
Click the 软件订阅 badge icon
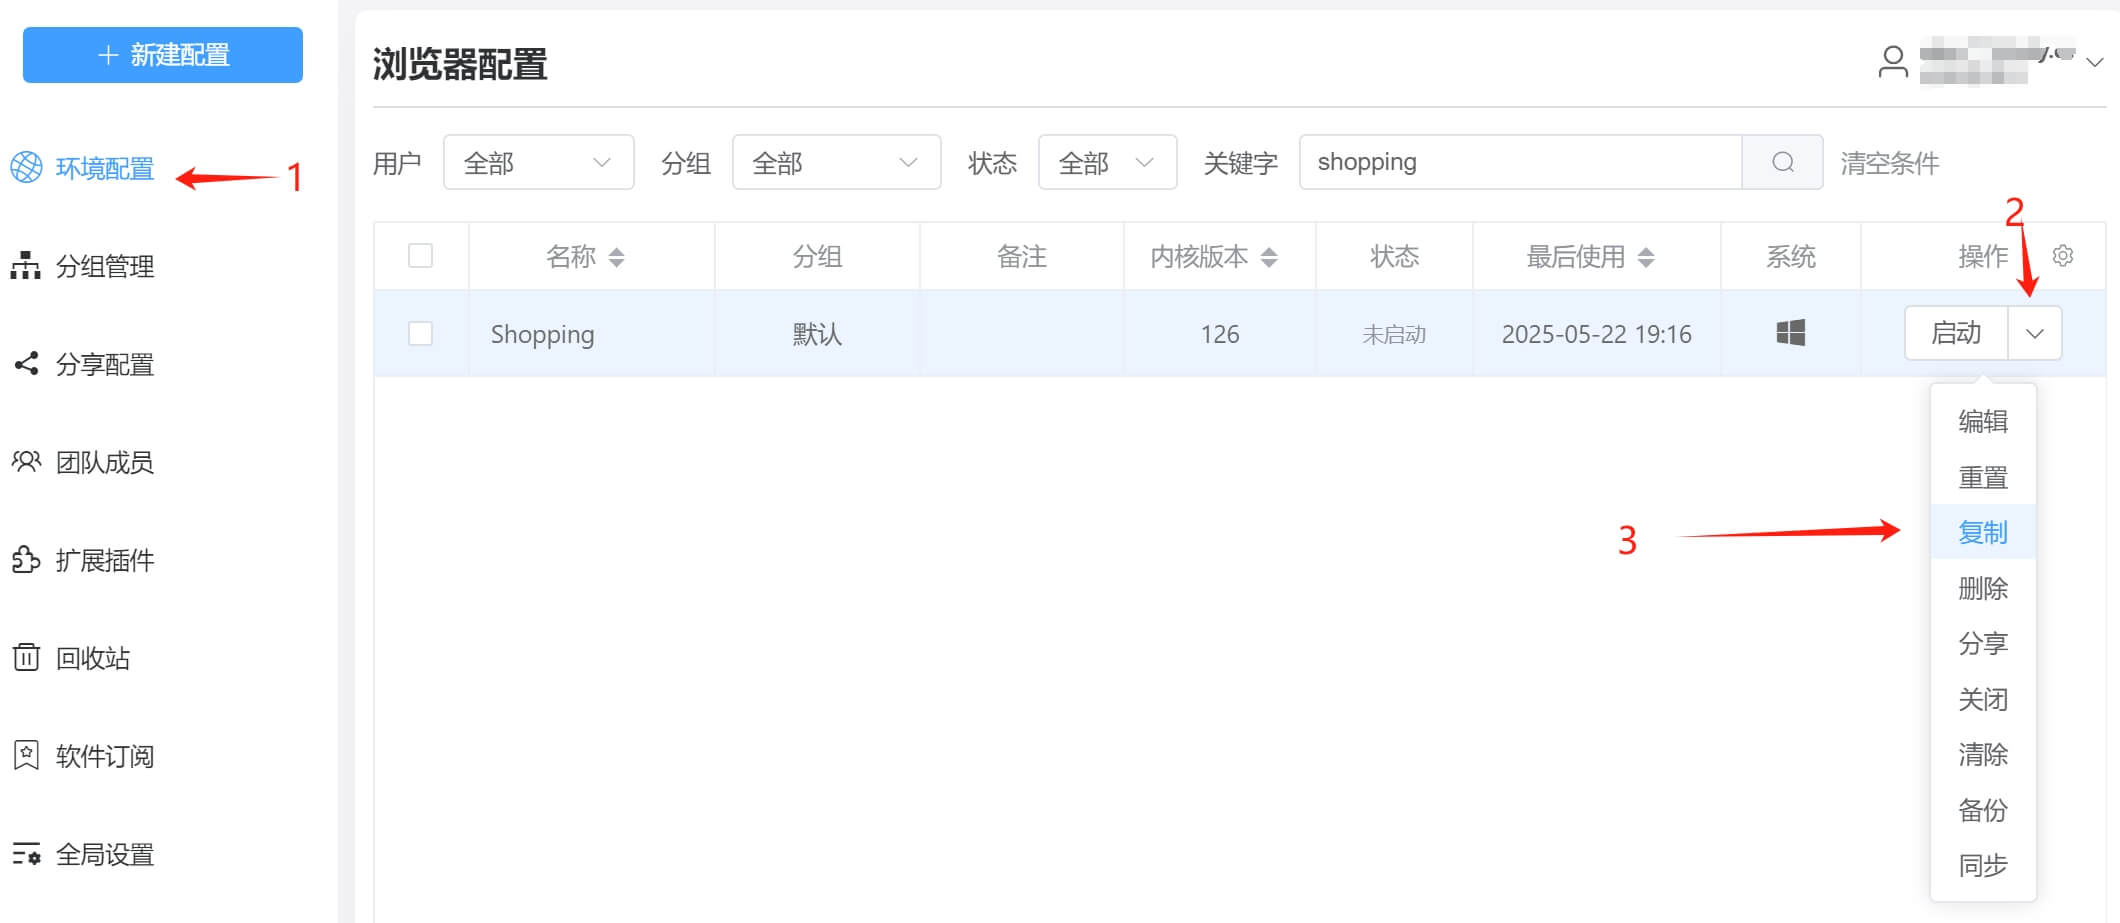click(26, 756)
